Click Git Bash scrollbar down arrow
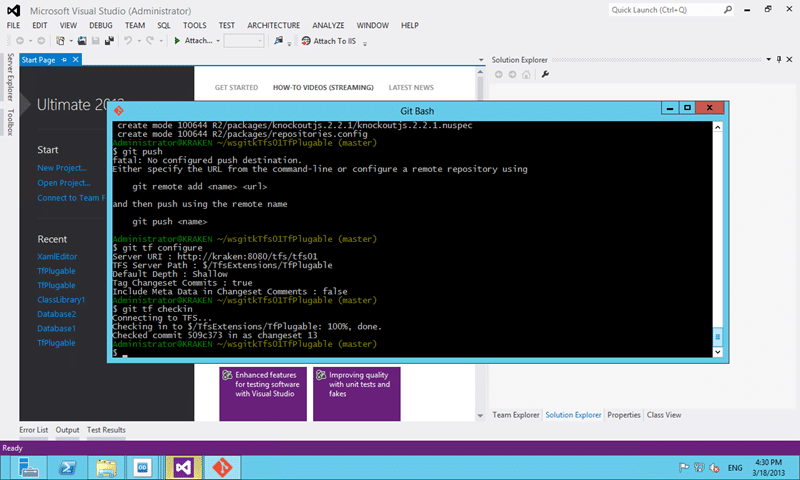Screen dimensions: 800x480 (x=717, y=352)
